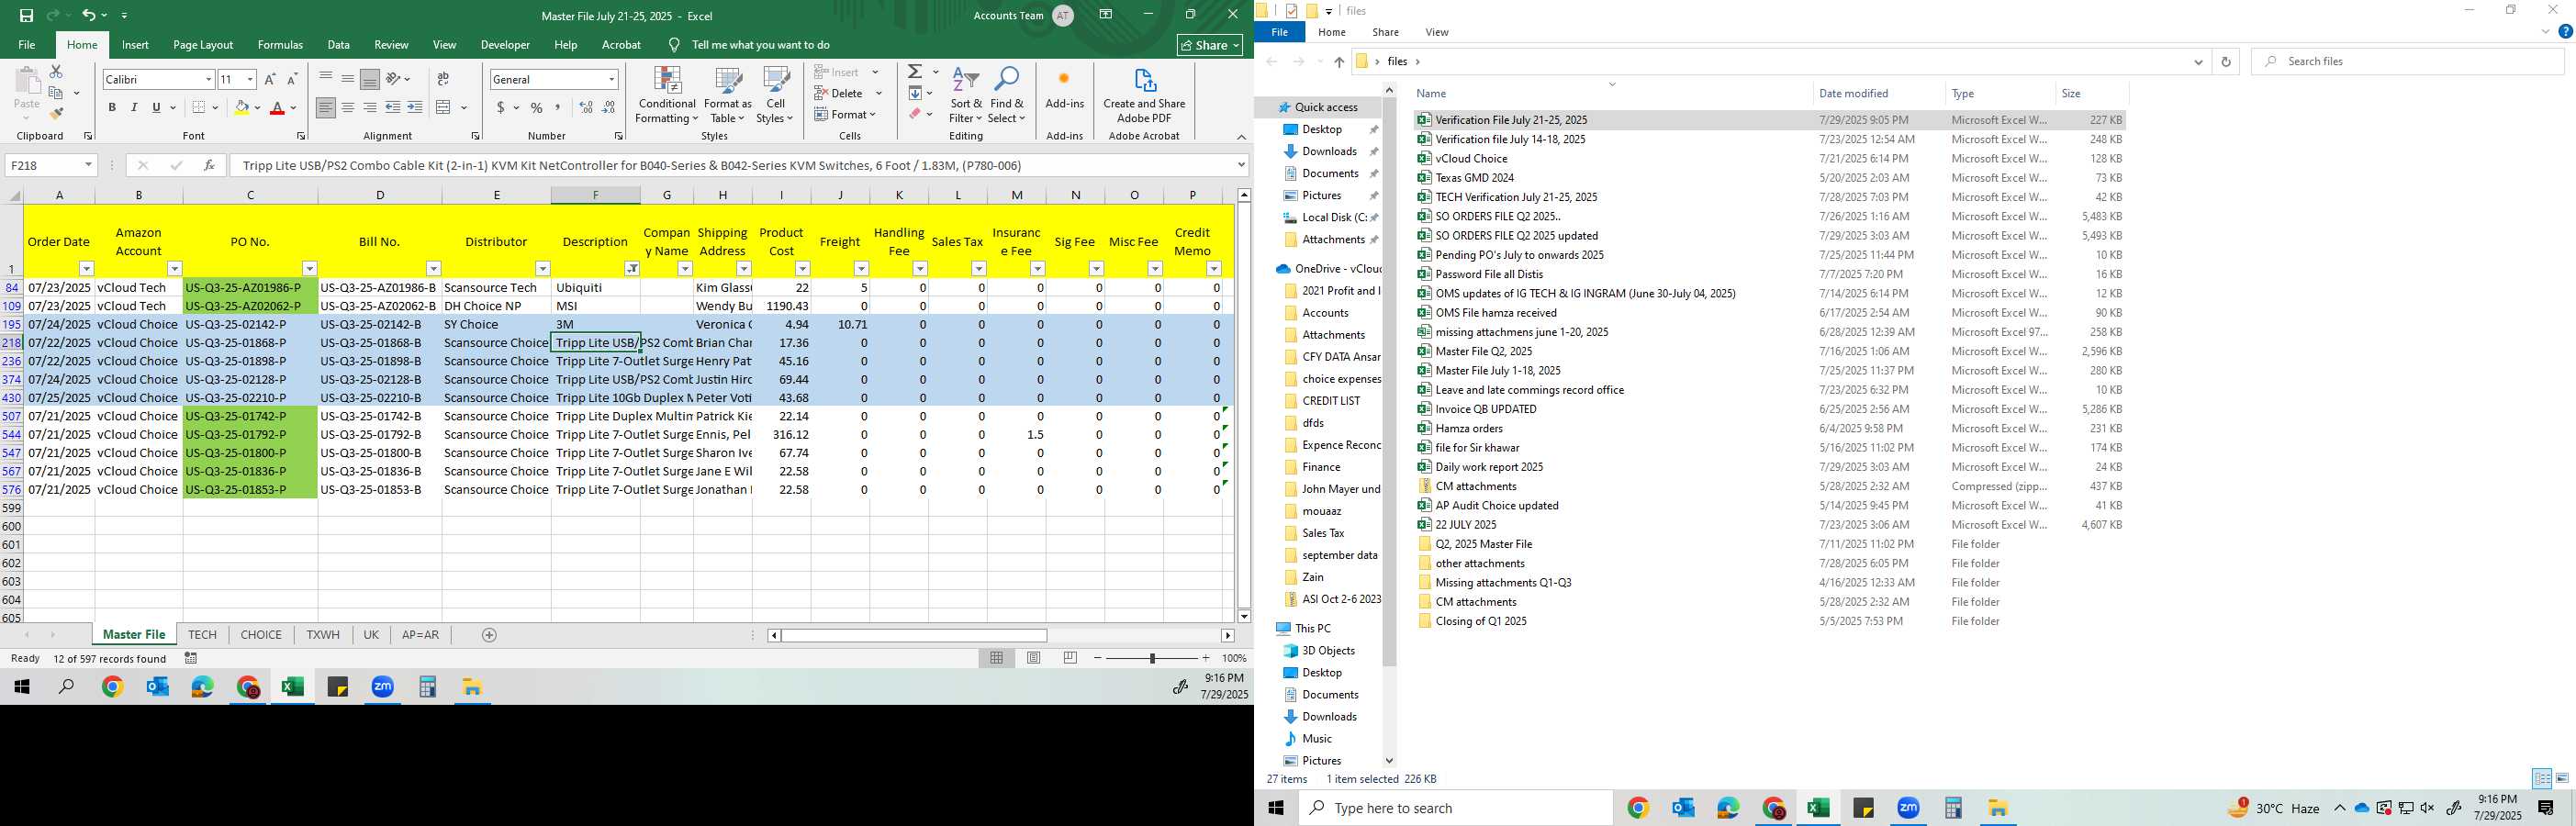Toggle Align Right alignment
Screen dimensions: 2576x826
click(370, 107)
